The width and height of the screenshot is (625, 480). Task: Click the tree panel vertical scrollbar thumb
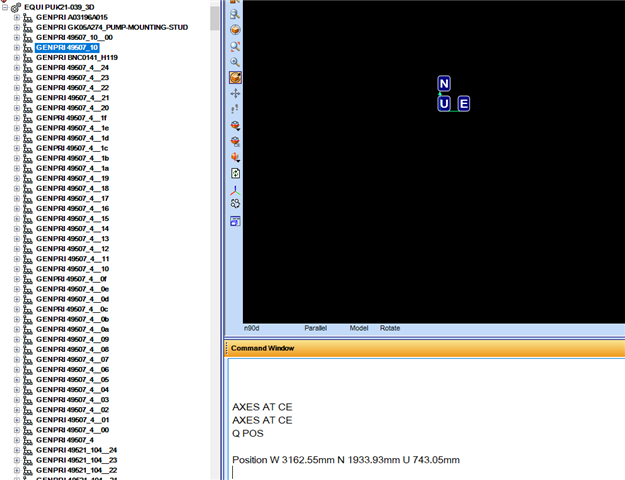[215, 18]
